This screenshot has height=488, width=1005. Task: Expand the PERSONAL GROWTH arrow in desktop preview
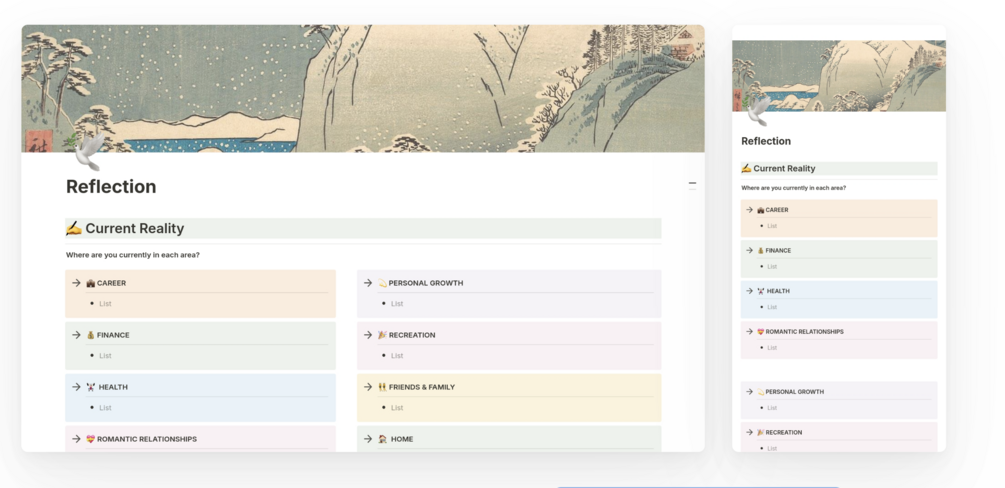pyautogui.click(x=368, y=283)
